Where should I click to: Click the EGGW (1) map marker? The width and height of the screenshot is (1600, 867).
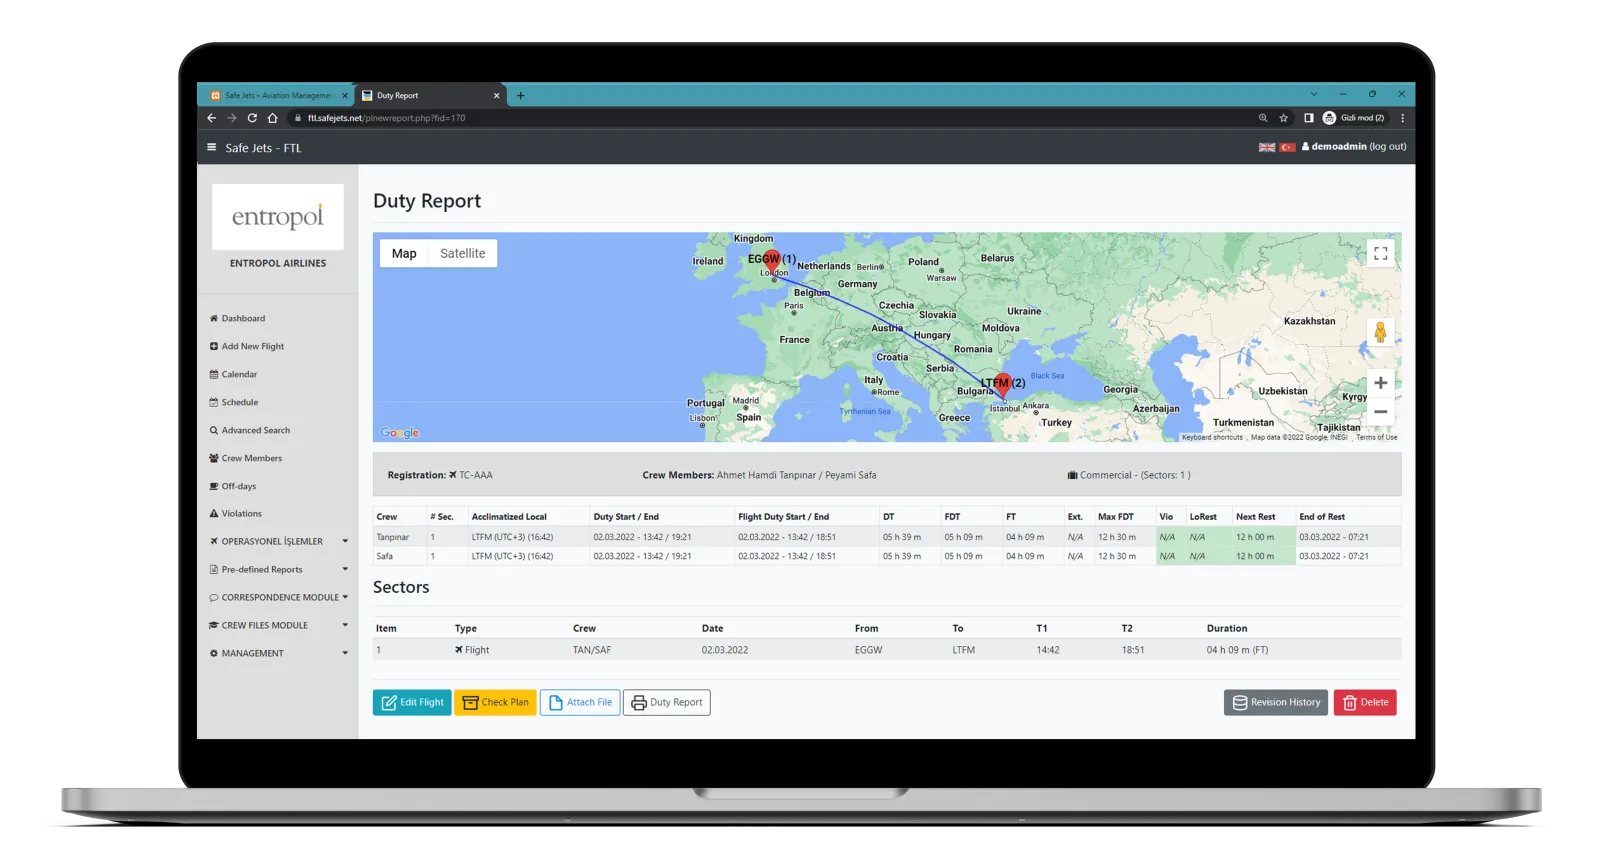click(x=771, y=263)
